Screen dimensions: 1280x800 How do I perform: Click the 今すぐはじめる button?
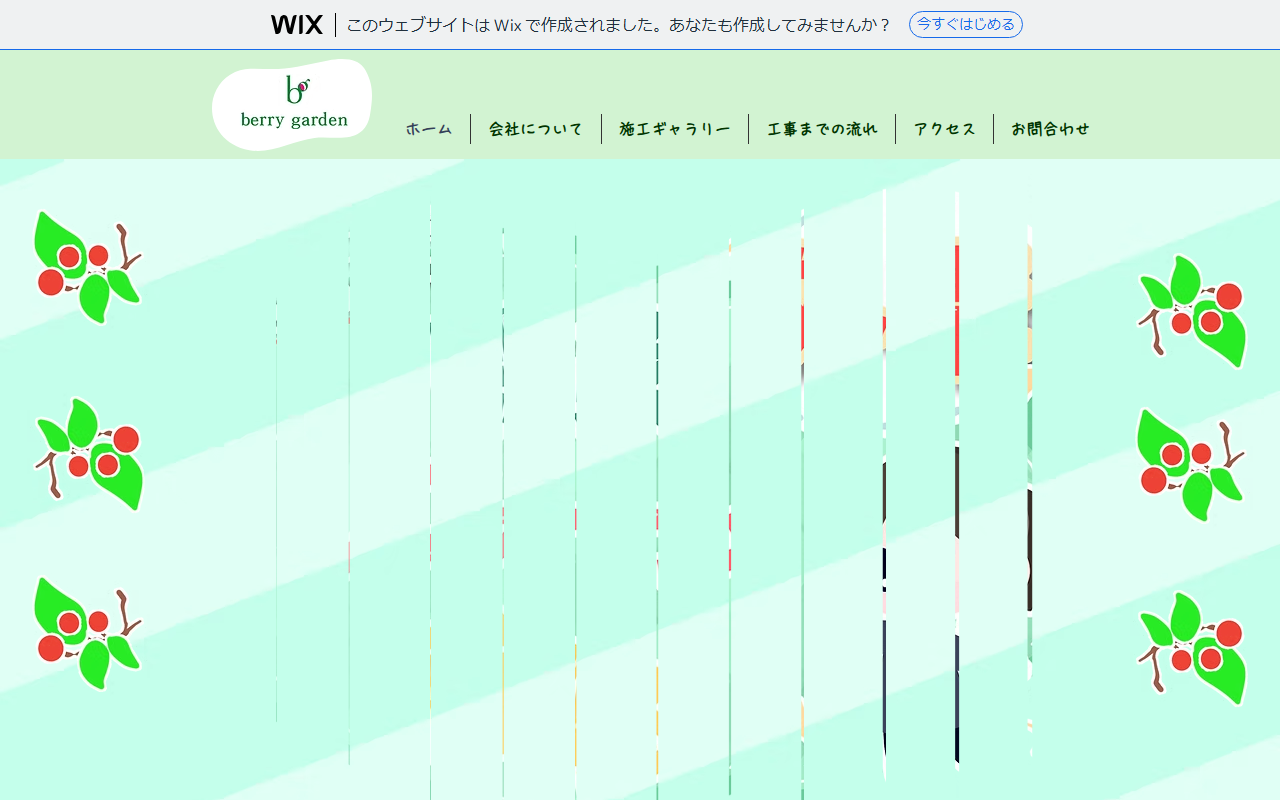click(965, 25)
